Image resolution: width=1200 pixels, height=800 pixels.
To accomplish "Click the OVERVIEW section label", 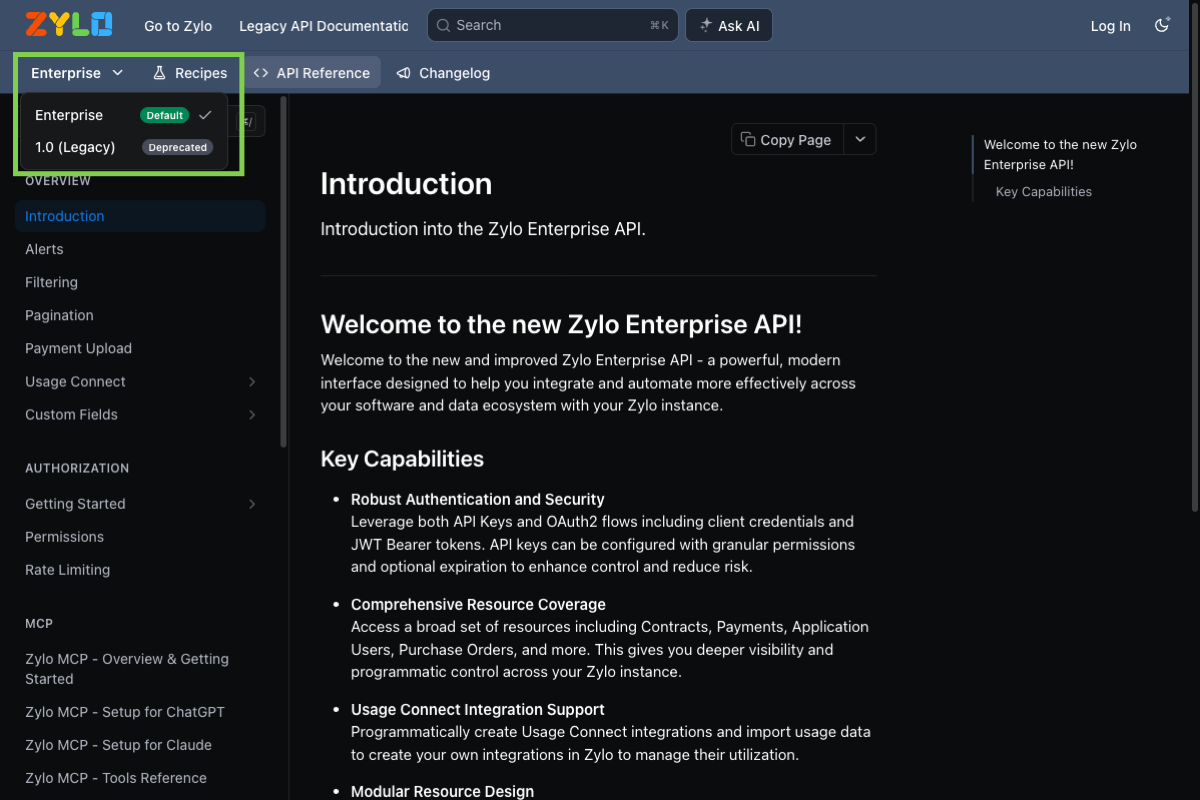I will tap(58, 181).
